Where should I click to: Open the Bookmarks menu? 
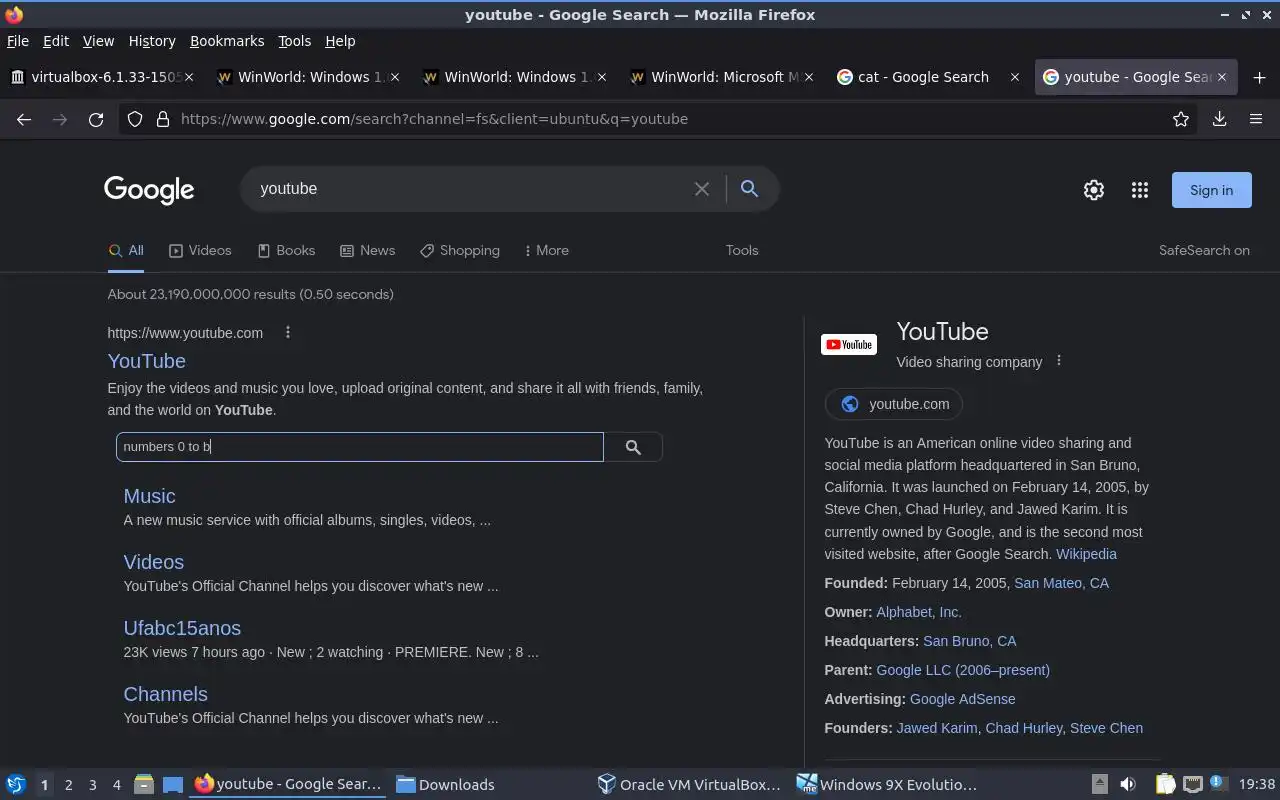227,41
